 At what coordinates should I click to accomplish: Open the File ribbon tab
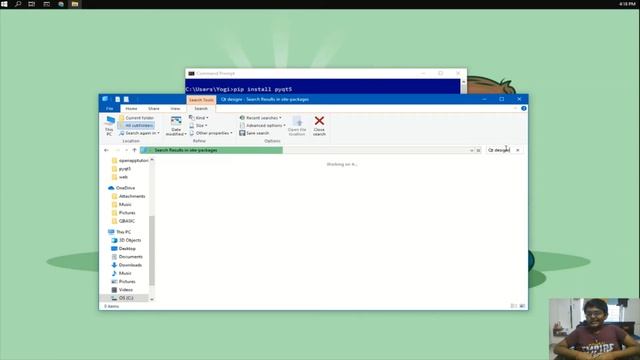(109, 109)
